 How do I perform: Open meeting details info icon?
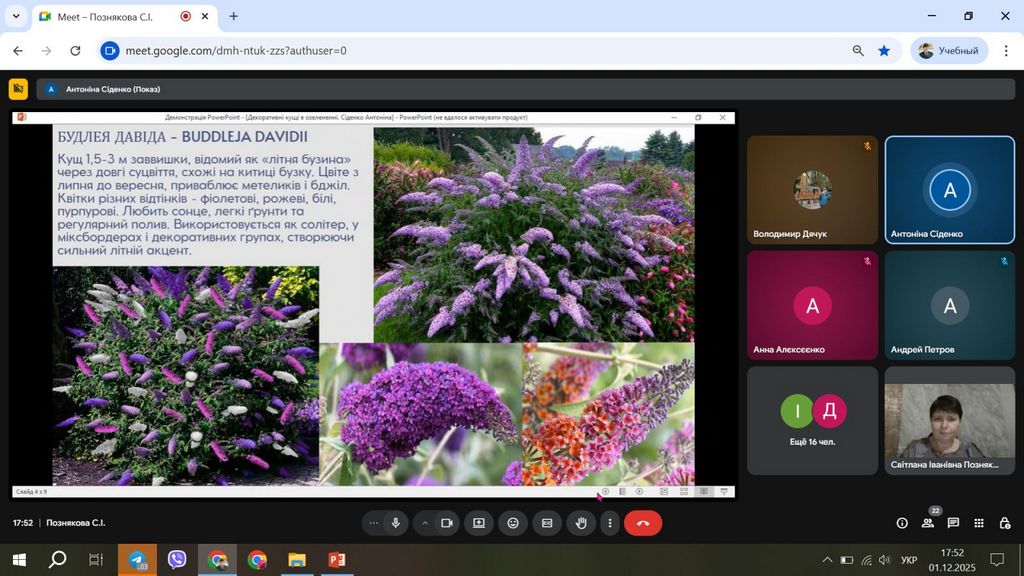click(902, 523)
